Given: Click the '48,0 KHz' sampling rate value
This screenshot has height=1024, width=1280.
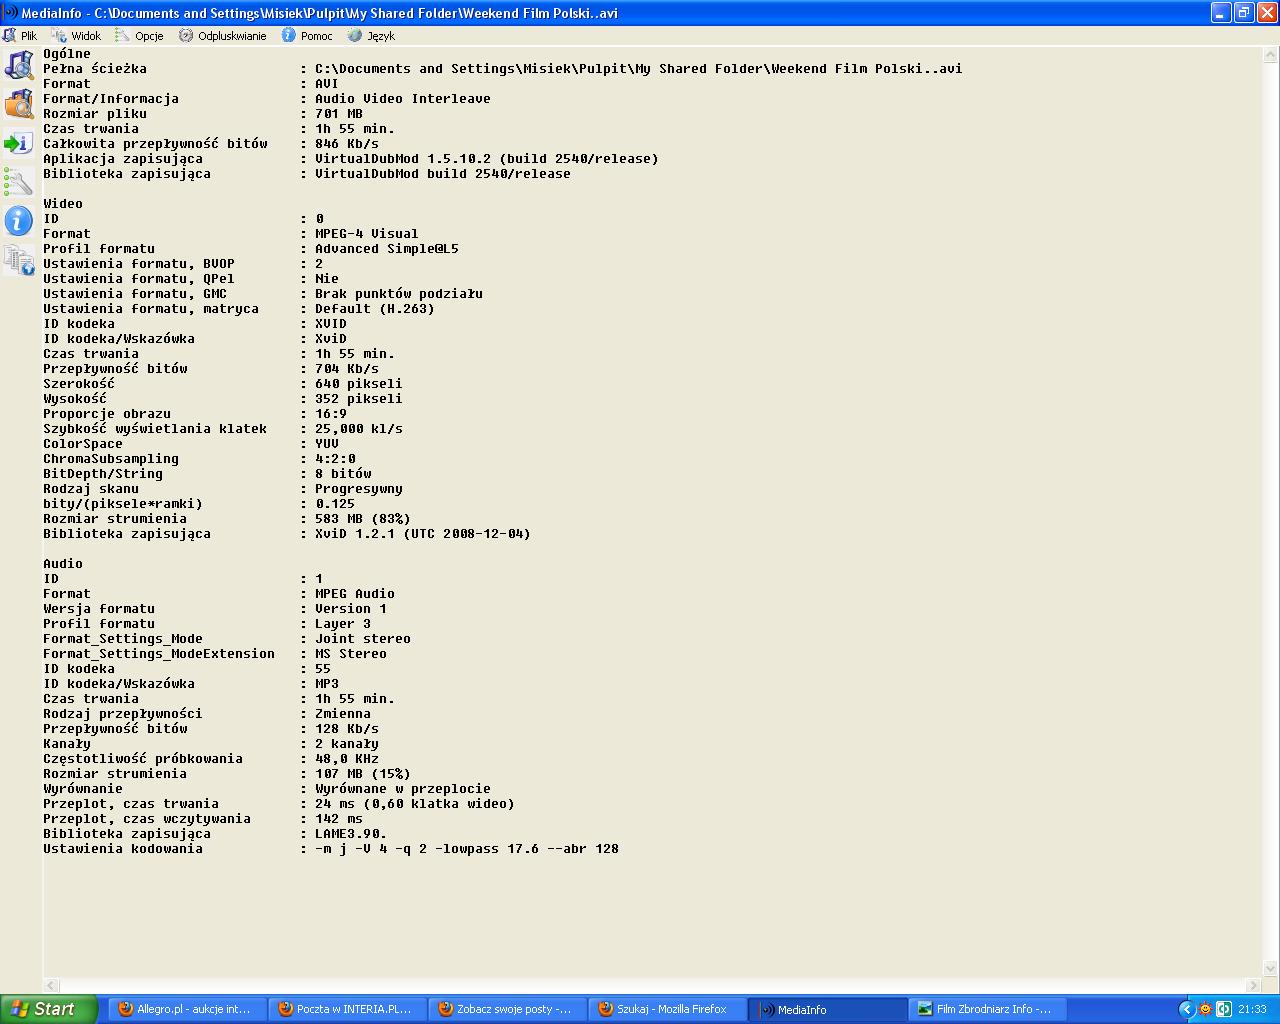Looking at the screenshot, I should click(x=347, y=759).
